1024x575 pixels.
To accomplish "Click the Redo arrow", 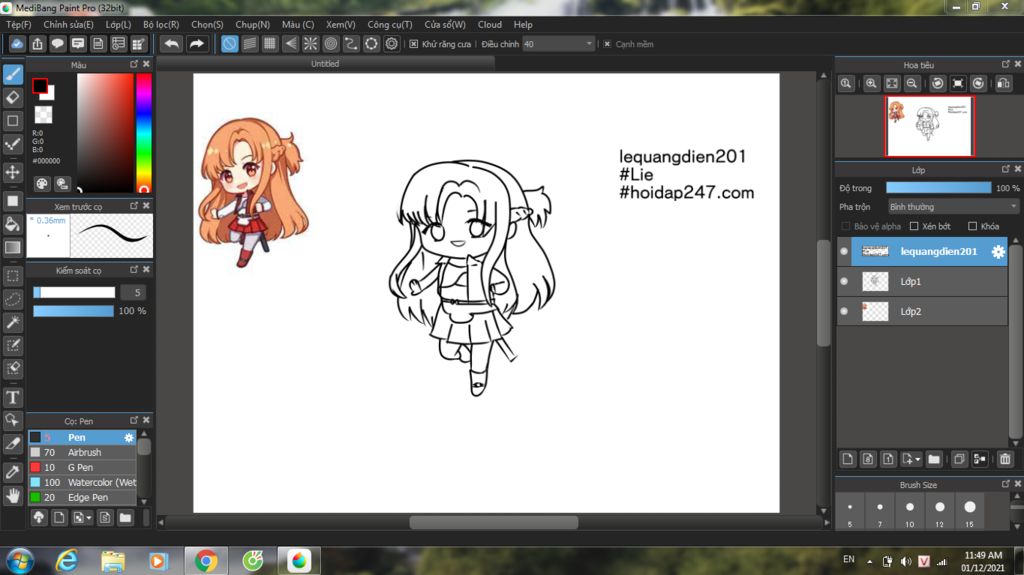I will pos(196,44).
